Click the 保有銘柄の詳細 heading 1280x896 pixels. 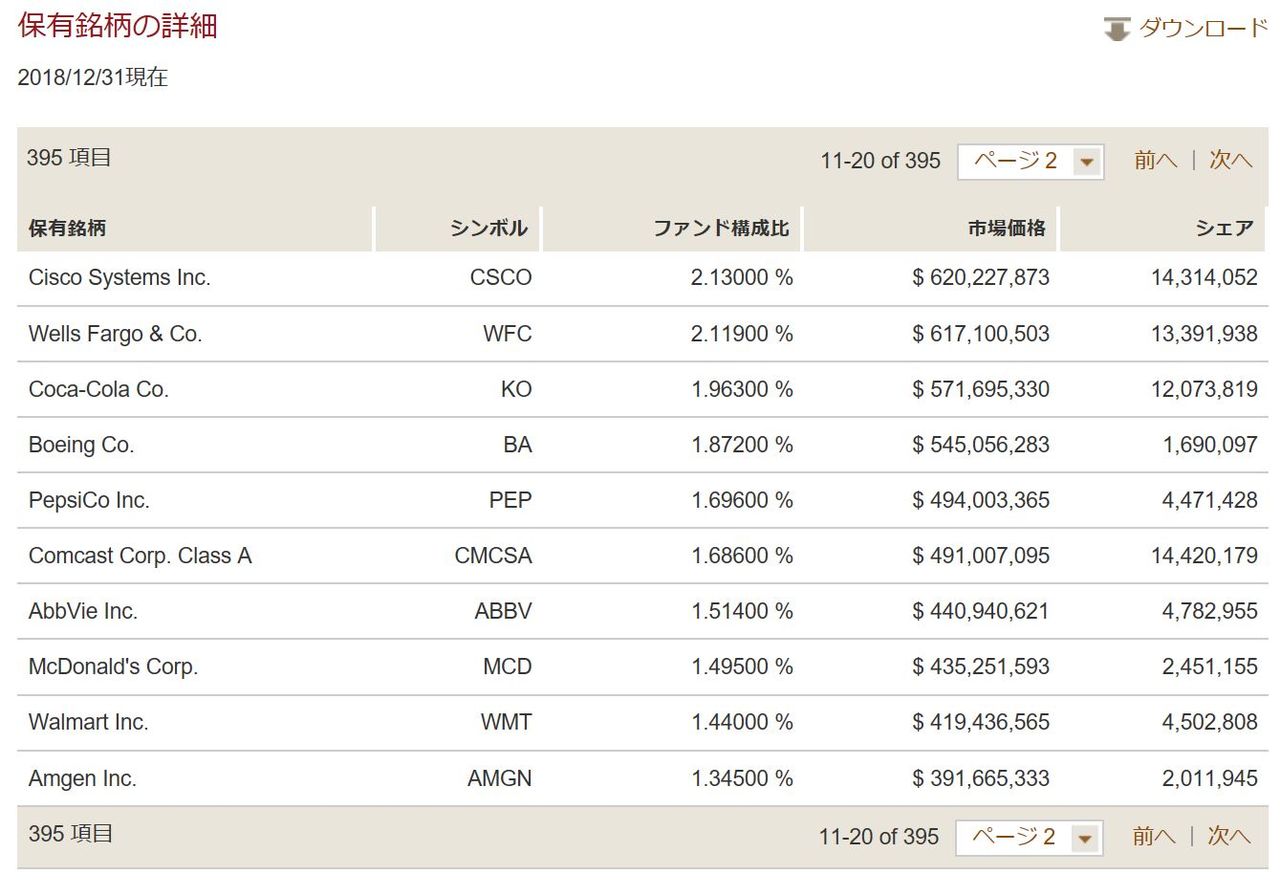pos(117,26)
